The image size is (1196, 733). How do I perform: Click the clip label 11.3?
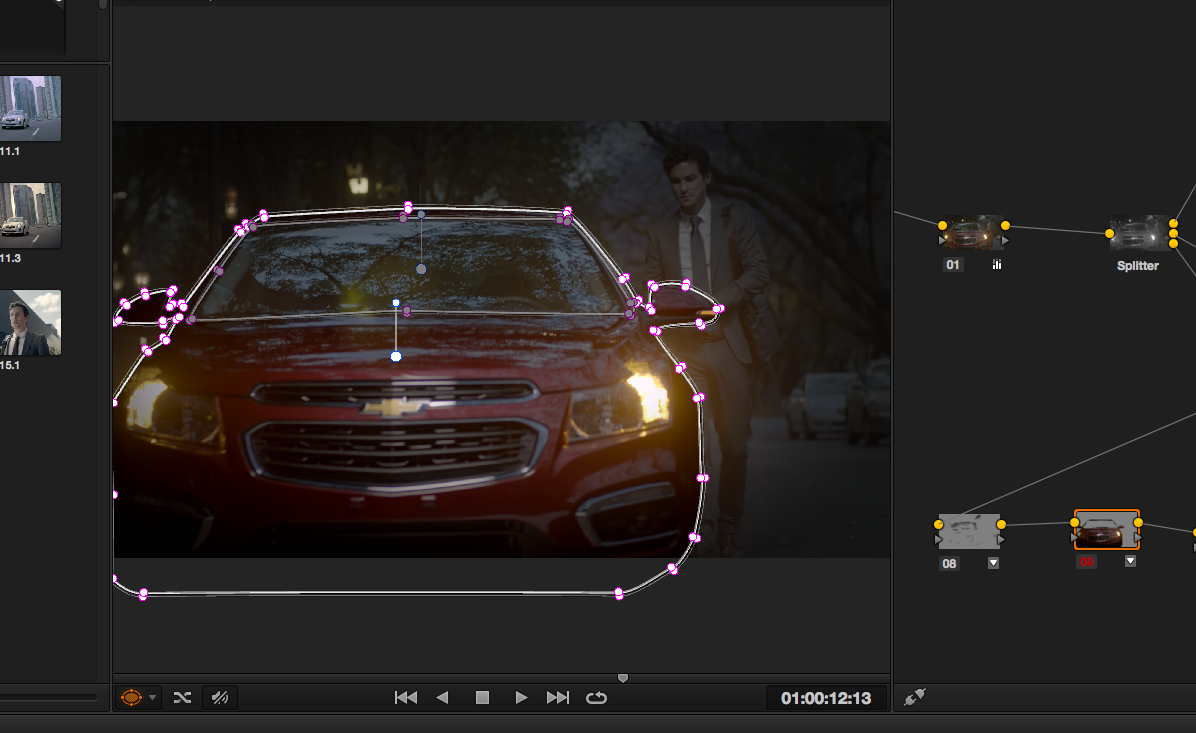click(x=10, y=258)
